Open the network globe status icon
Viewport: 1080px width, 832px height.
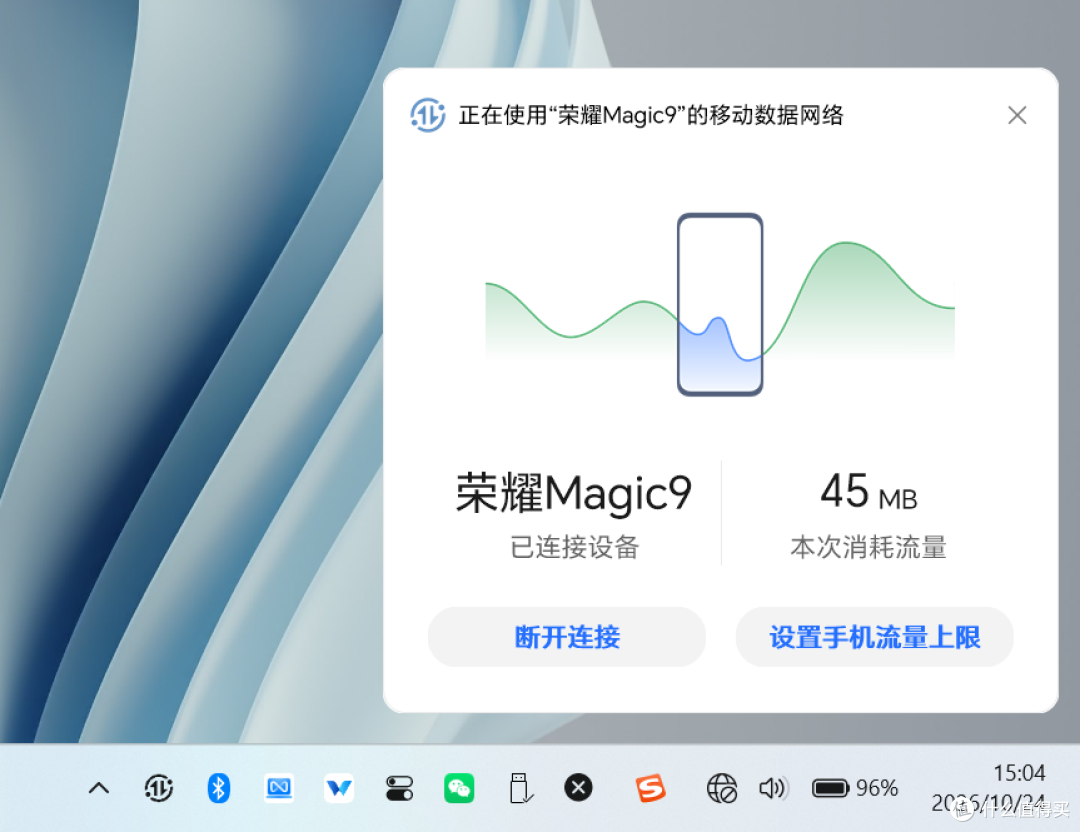pyautogui.click(x=722, y=788)
